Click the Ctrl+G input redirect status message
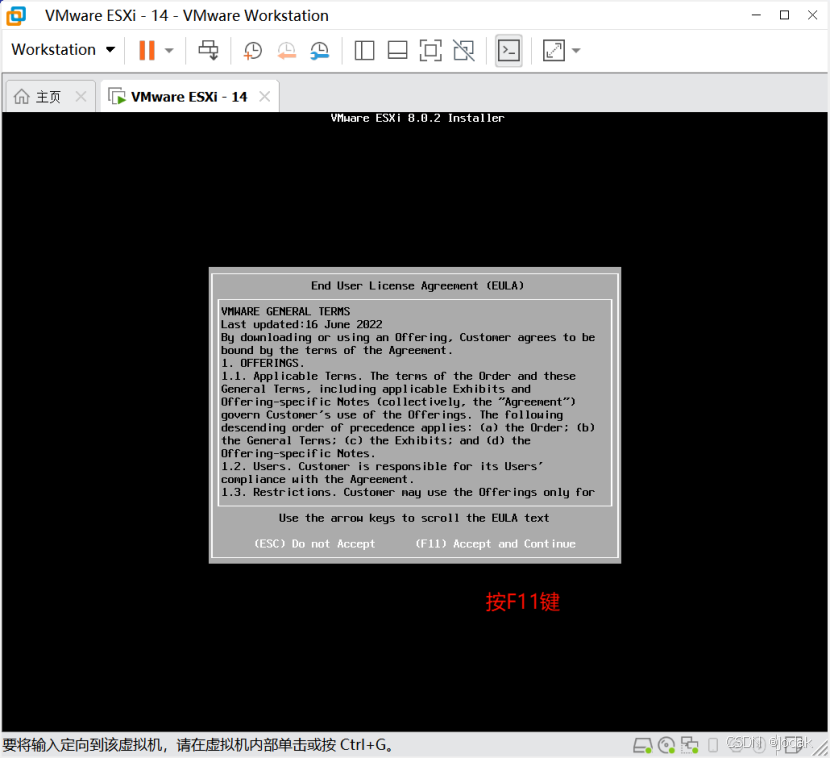 coord(199,745)
